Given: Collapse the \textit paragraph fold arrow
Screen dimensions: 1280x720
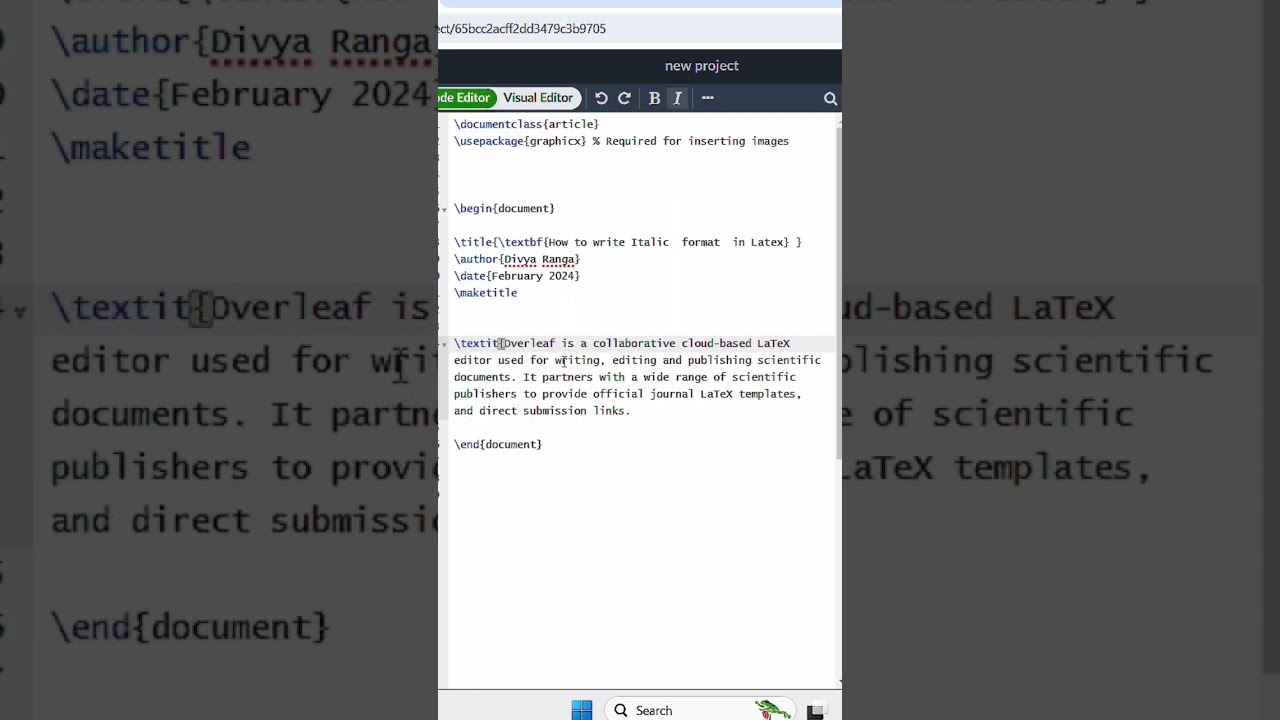Looking at the screenshot, I should tap(444, 344).
